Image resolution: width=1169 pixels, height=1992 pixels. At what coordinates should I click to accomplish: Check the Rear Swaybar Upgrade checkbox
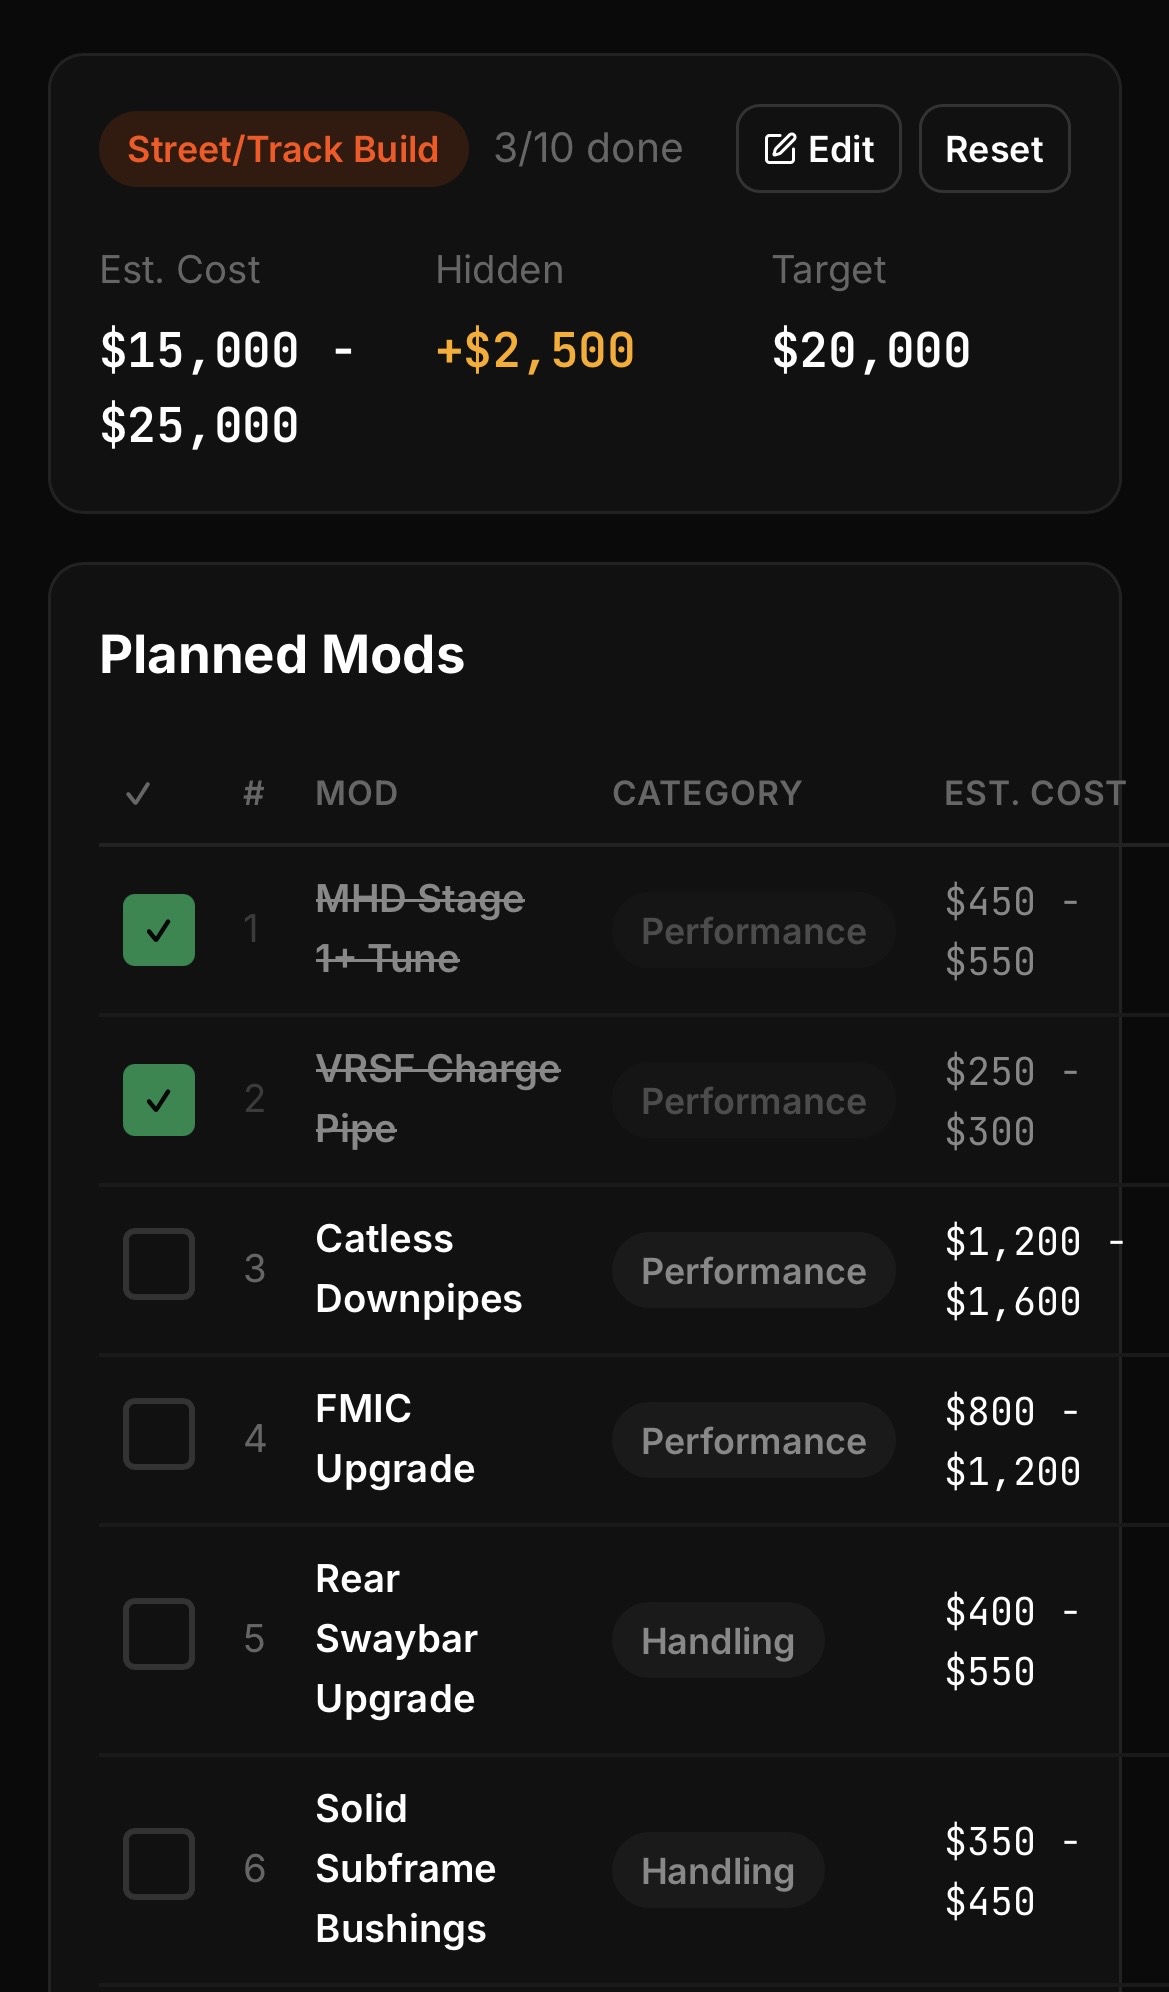158,1634
